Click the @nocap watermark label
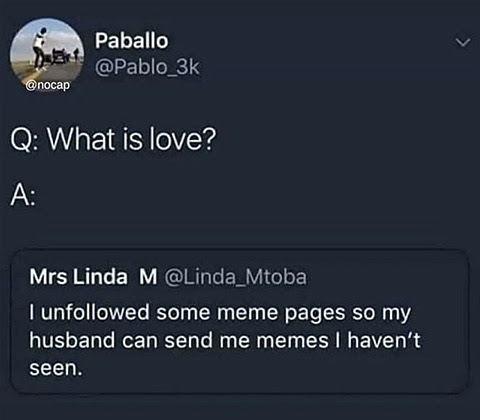Image resolution: width=480 pixels, height=420 pixels. pos(48,85)
